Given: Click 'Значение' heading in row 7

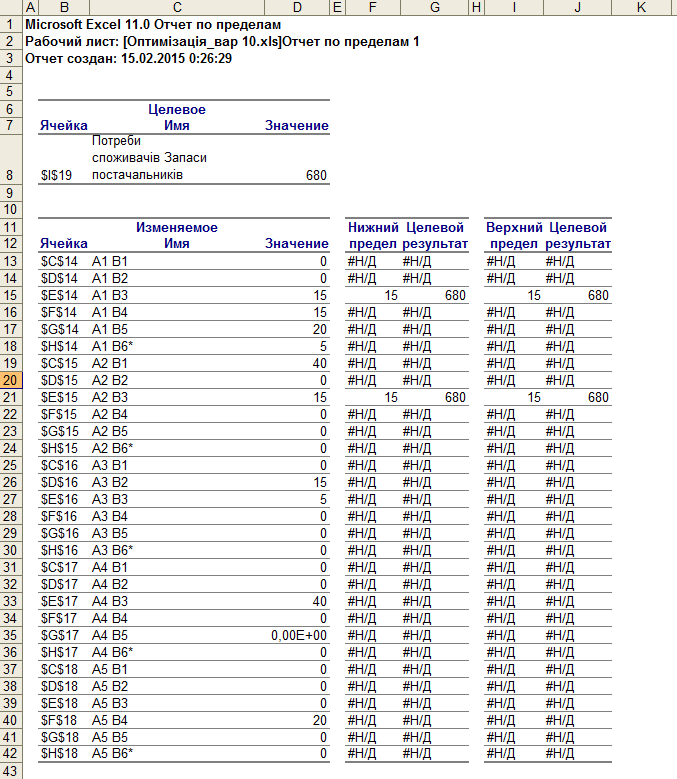Looking at the screenshot, I should 297,125.
